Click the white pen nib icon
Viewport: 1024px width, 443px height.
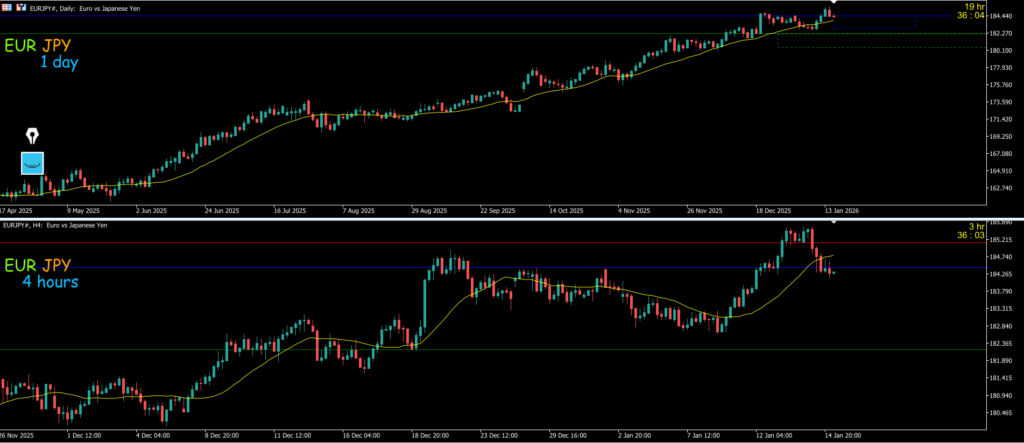coord(33,136)
